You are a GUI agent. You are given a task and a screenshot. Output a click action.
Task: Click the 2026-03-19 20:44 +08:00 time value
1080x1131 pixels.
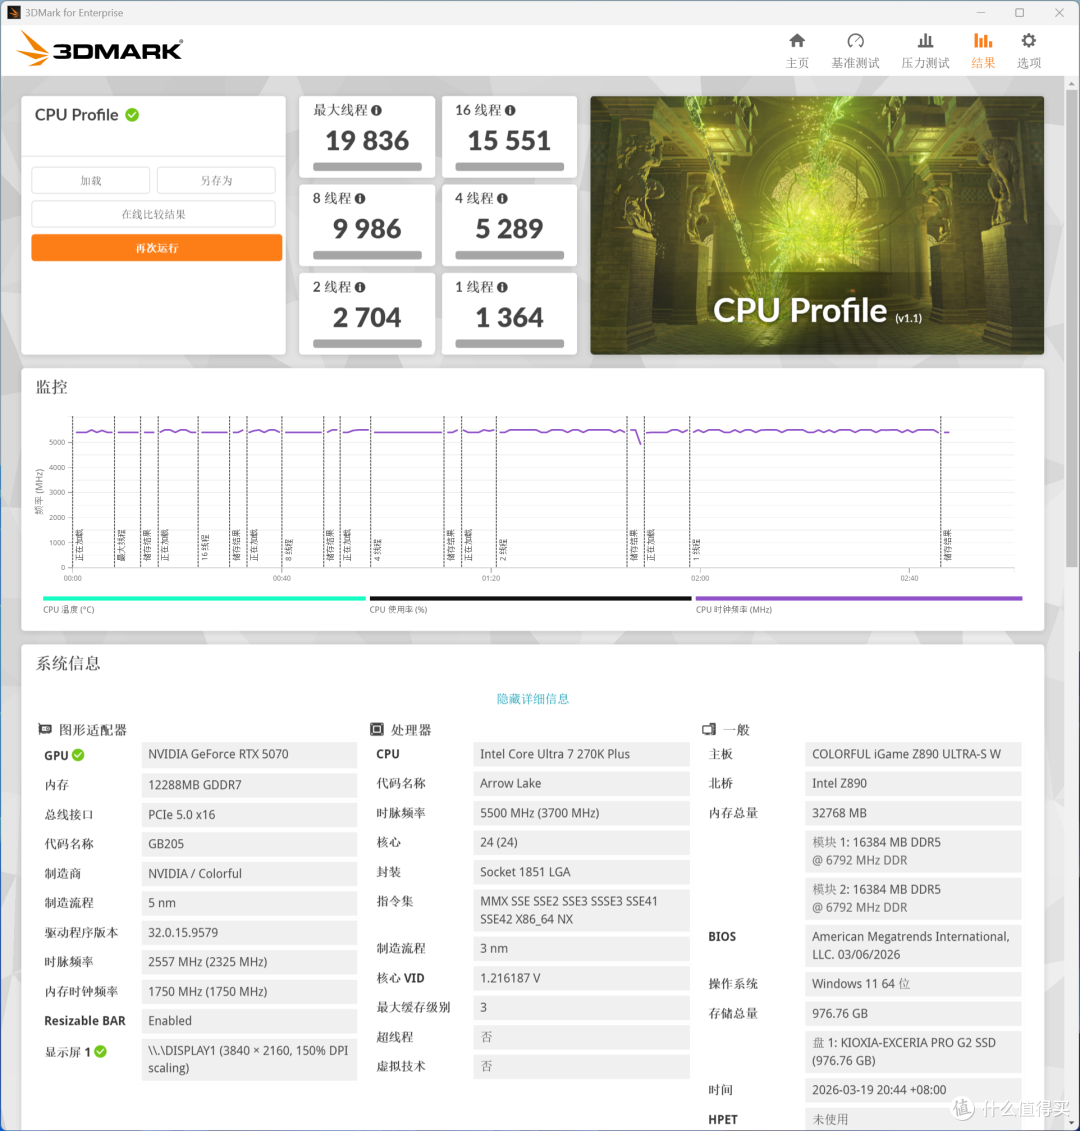point(913,1090)
